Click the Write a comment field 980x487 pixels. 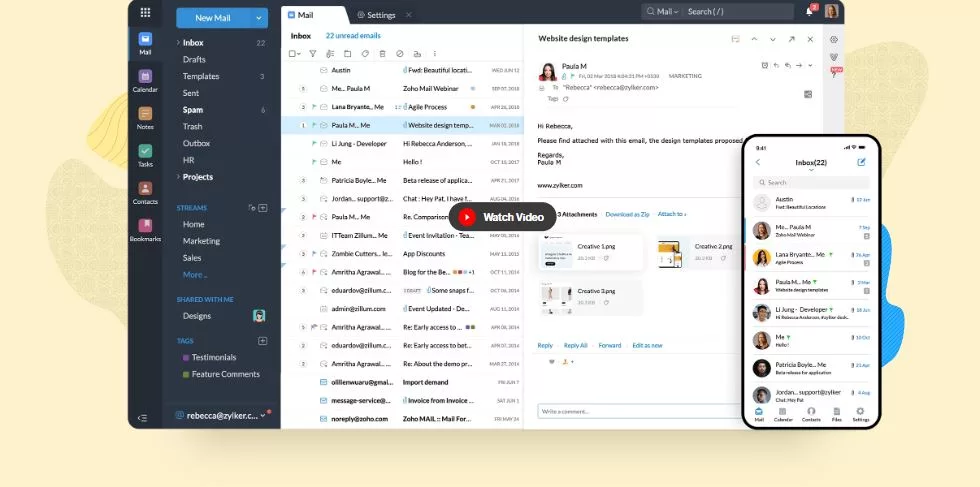[x=639, y=411]
